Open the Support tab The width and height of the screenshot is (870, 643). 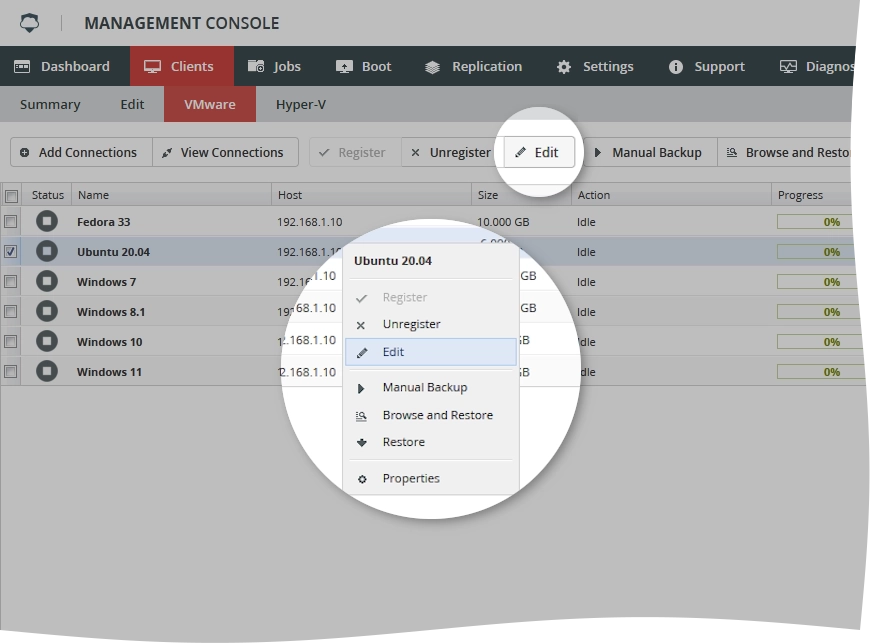707,67
